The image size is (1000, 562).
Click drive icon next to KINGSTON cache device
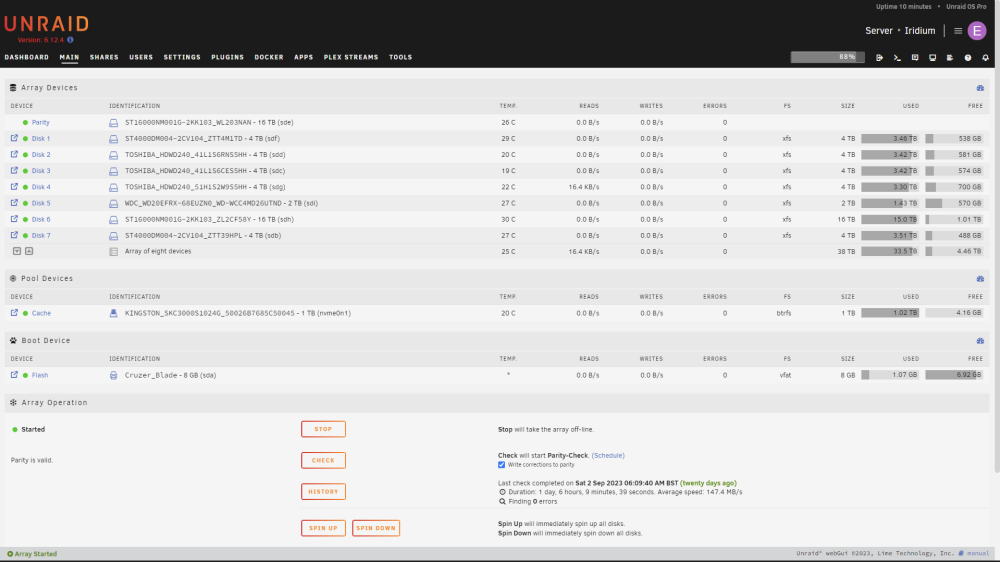[x=114, y=313]
